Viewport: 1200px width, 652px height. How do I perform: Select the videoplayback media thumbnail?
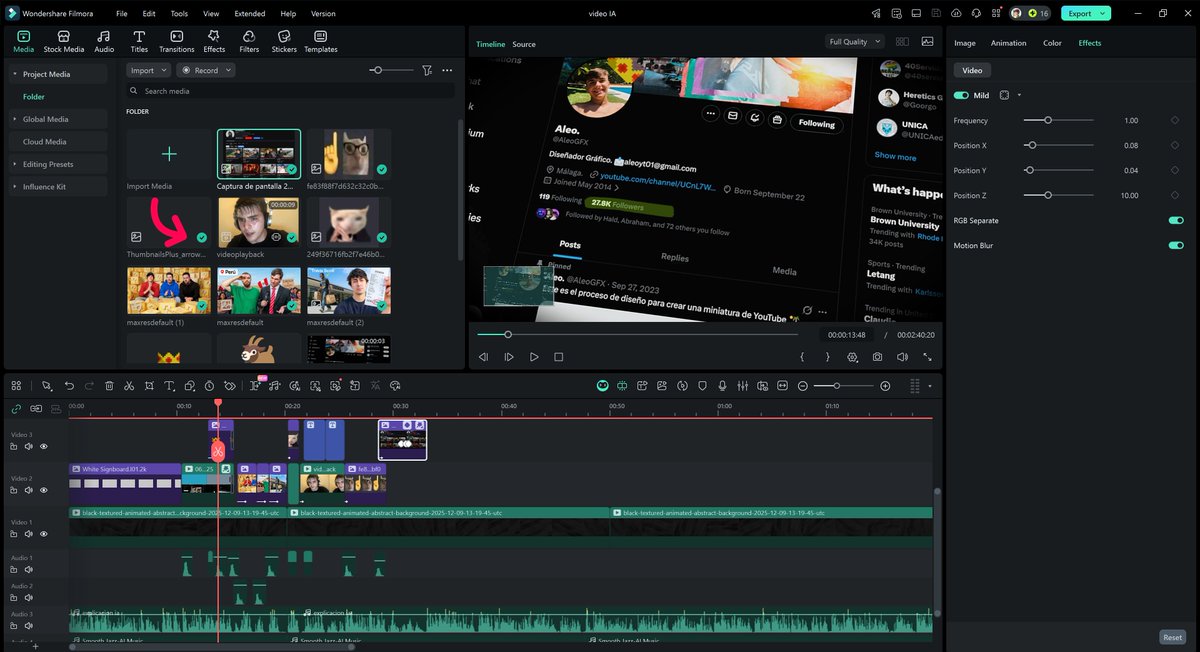[259, 221]
